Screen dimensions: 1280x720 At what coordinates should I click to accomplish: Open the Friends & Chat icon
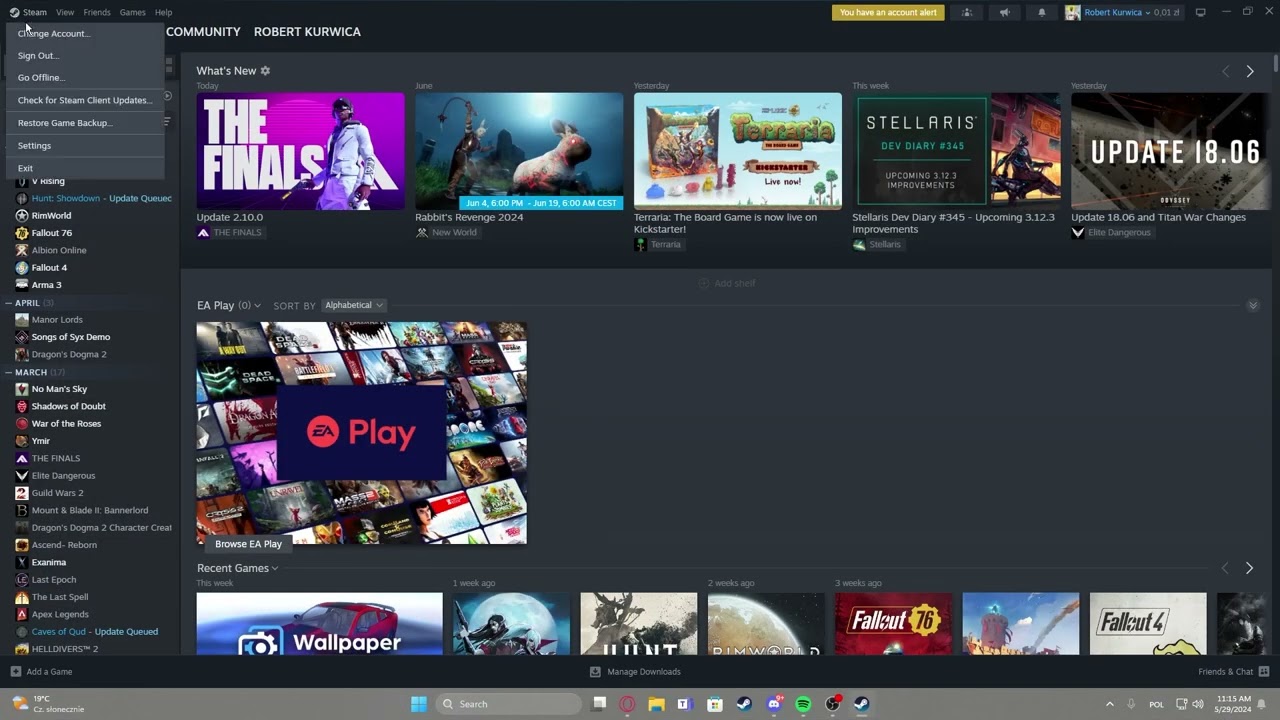pos(1264,672)
